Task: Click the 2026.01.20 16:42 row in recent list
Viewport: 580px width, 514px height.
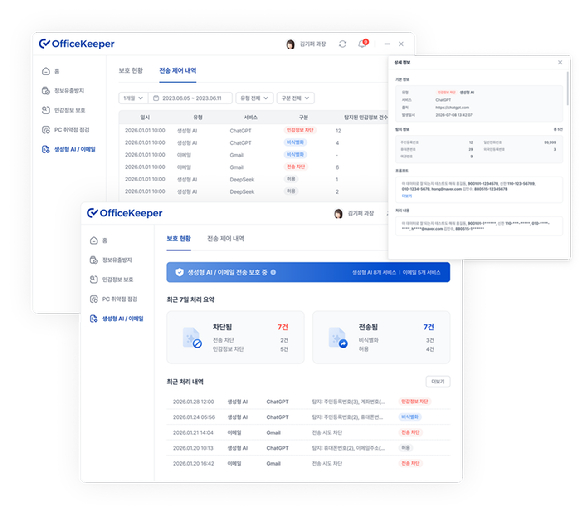Action: coord(308,463)
